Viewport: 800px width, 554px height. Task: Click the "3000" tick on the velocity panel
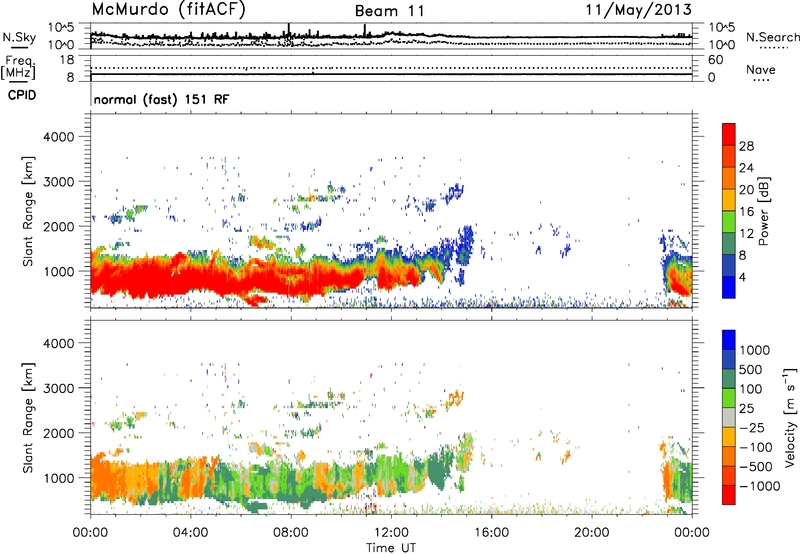59,388
